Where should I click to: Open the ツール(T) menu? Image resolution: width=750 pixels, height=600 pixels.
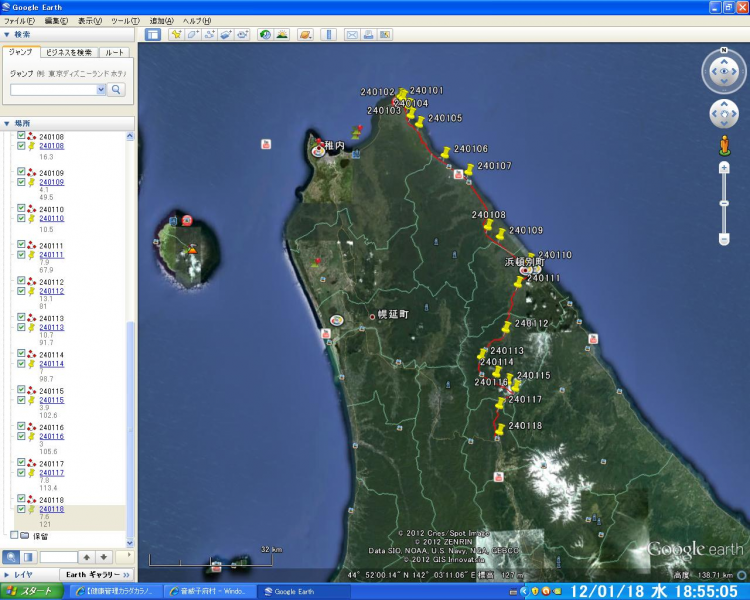pyautogui.click(x=125, y=21)
